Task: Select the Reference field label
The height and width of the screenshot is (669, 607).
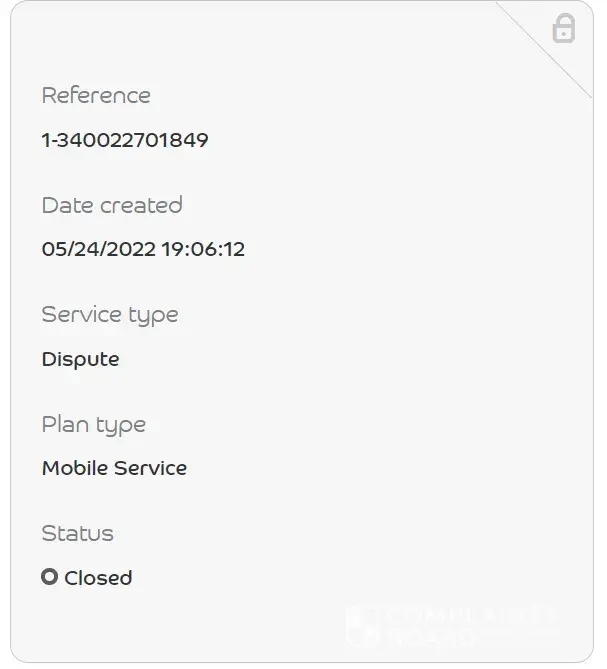Action: [x=96, y=96]
